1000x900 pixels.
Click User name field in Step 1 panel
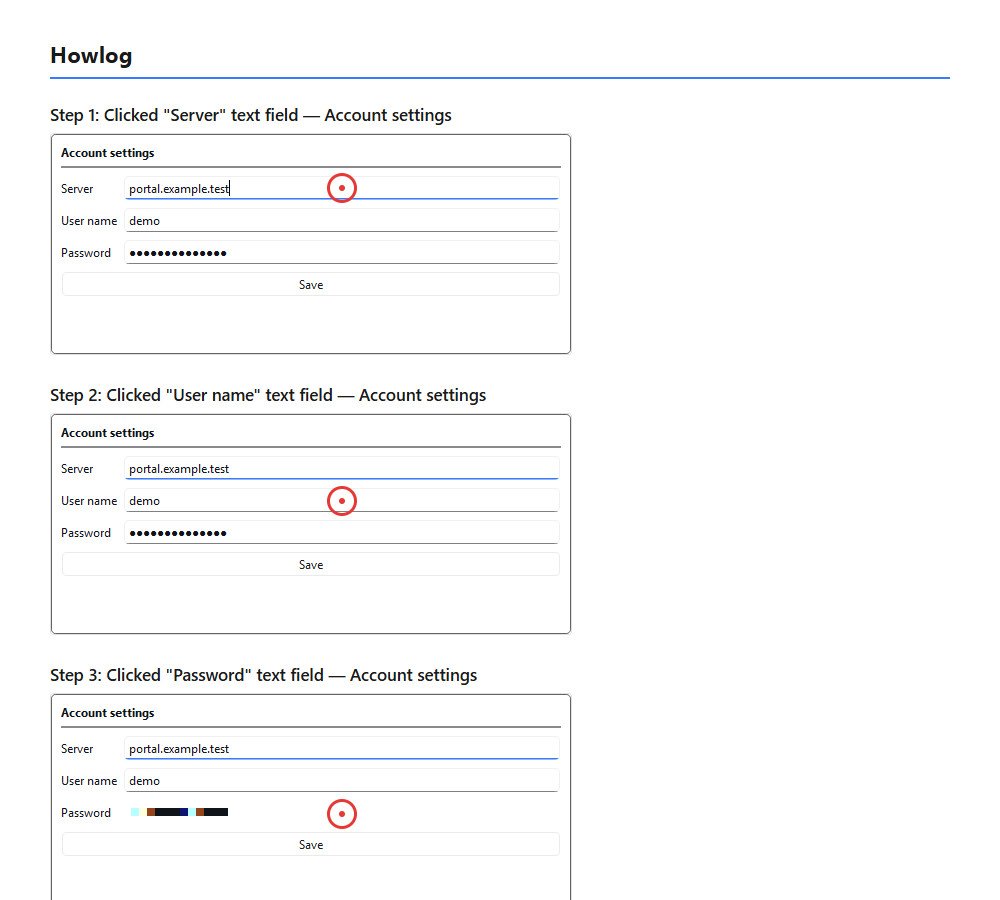(x=342, y=220)
